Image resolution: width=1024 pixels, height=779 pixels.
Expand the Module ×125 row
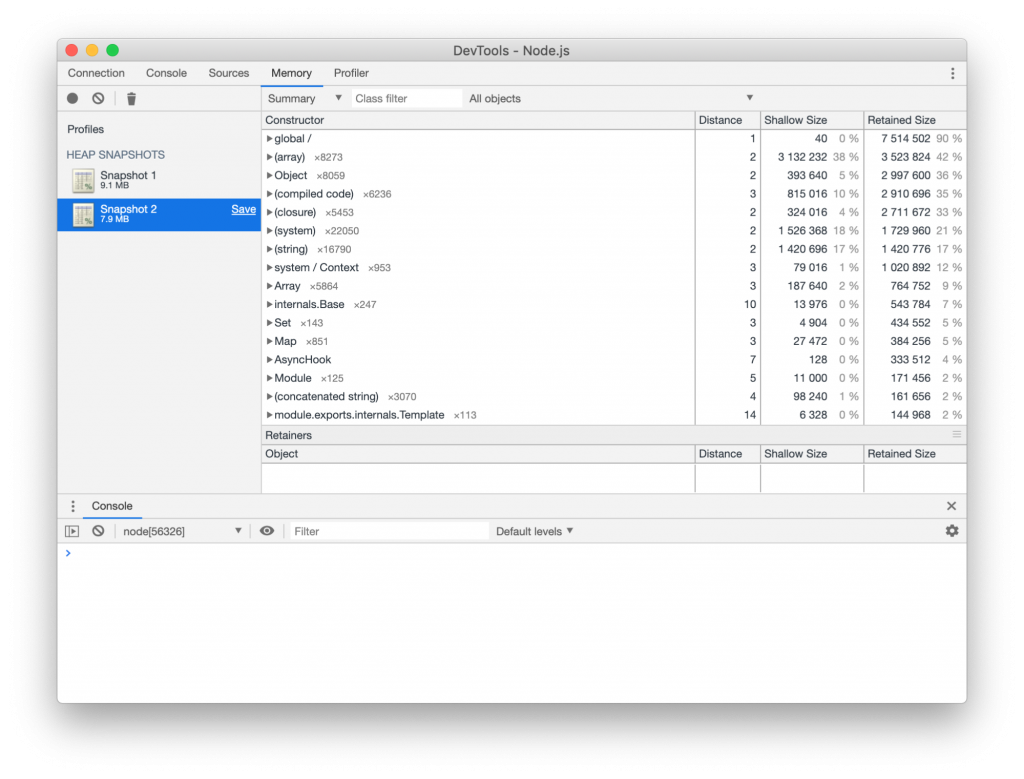click(x=269, y=378)
